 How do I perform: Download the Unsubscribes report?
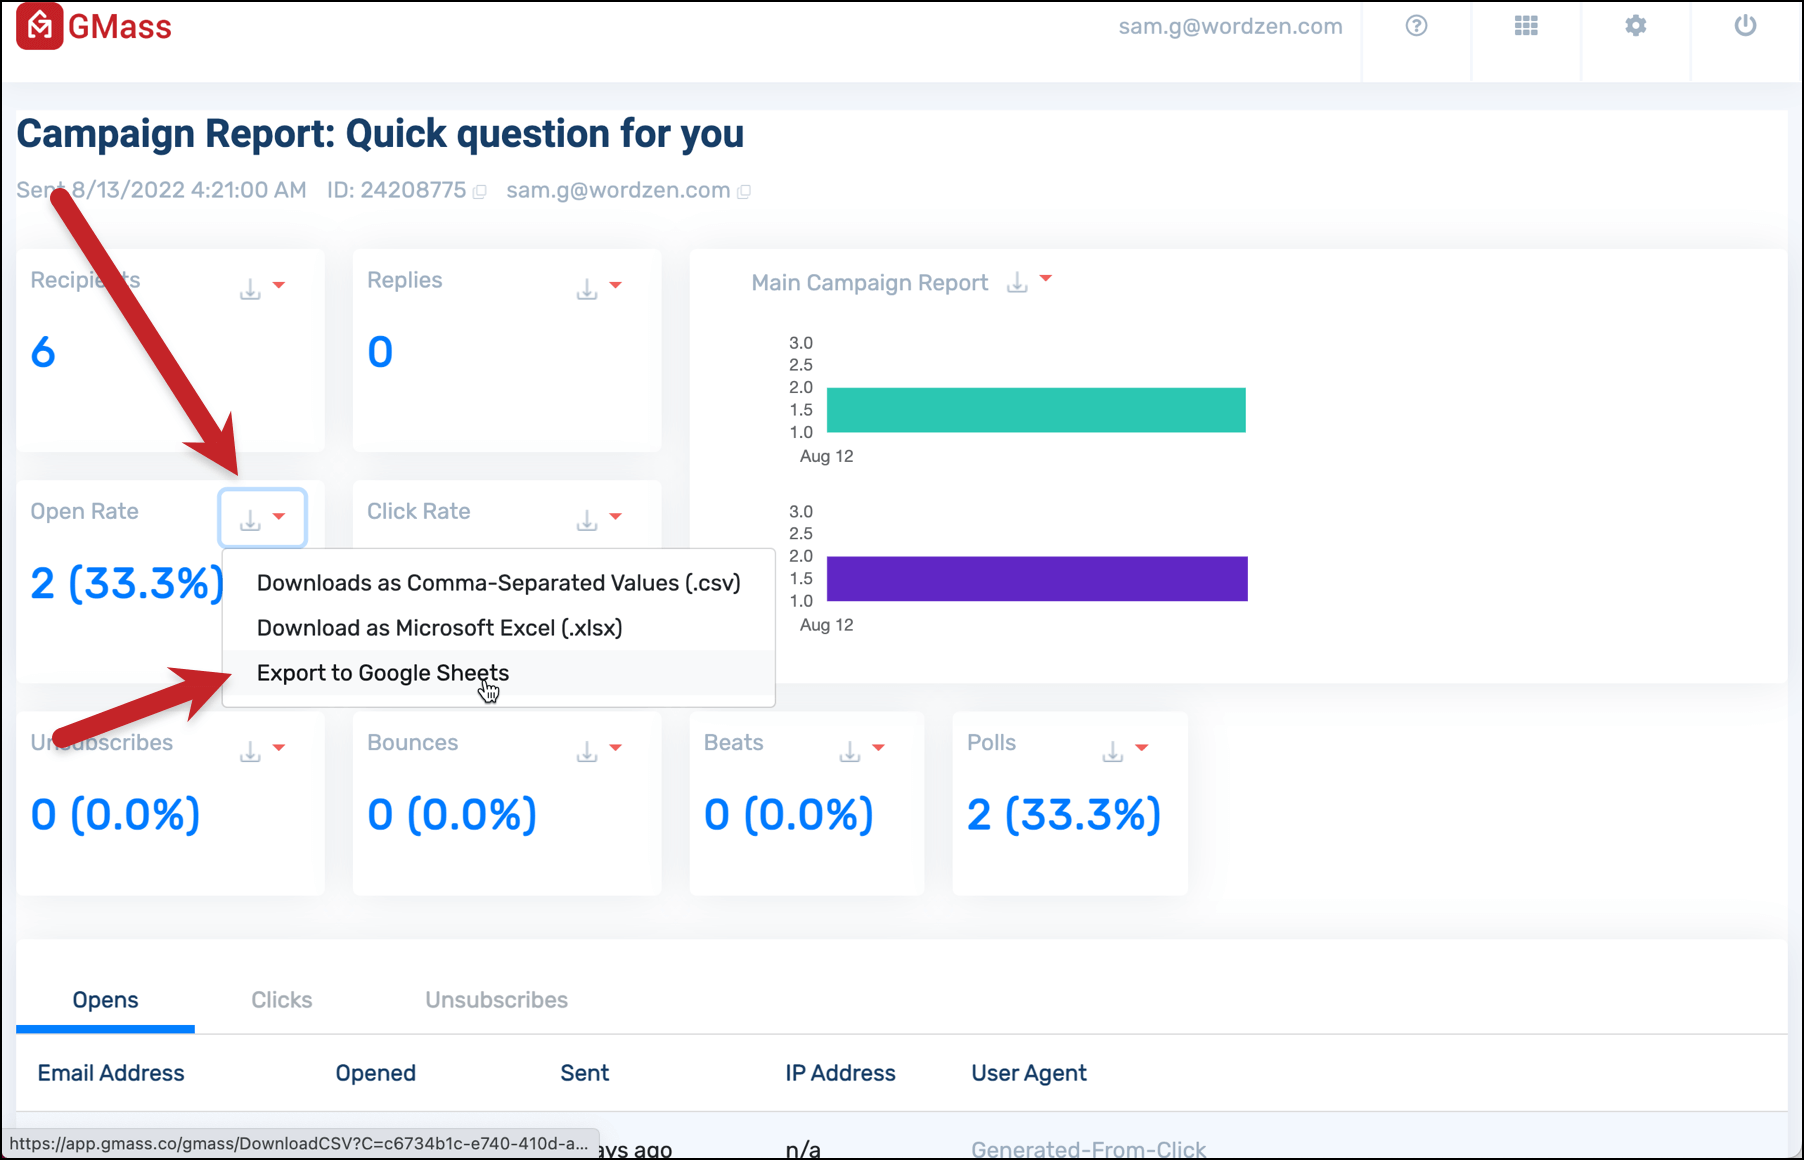pyautogui.click(x=250, y=751)
